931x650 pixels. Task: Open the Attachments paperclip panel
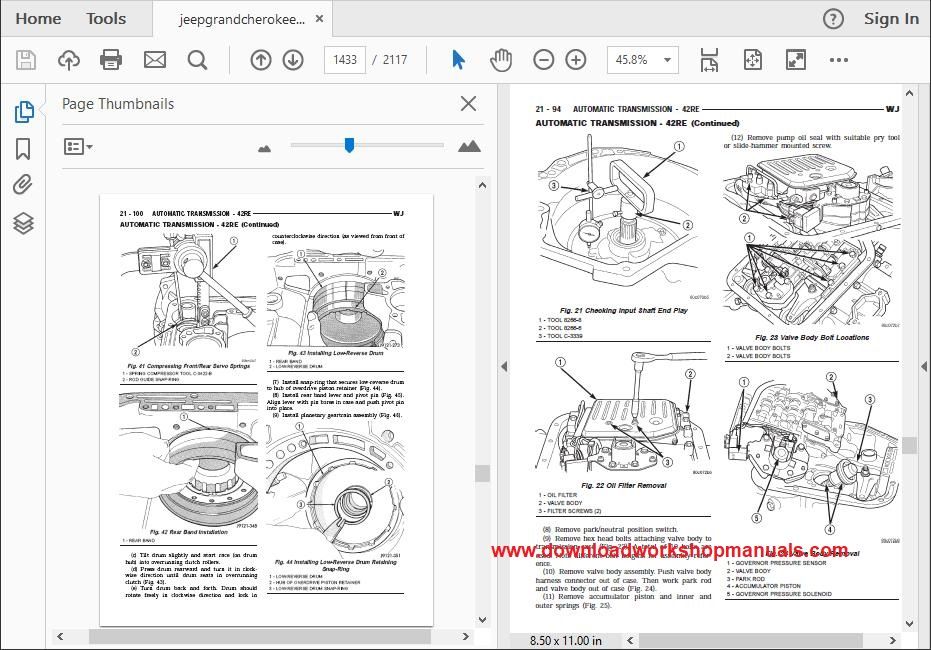click(x=23, y=185)
